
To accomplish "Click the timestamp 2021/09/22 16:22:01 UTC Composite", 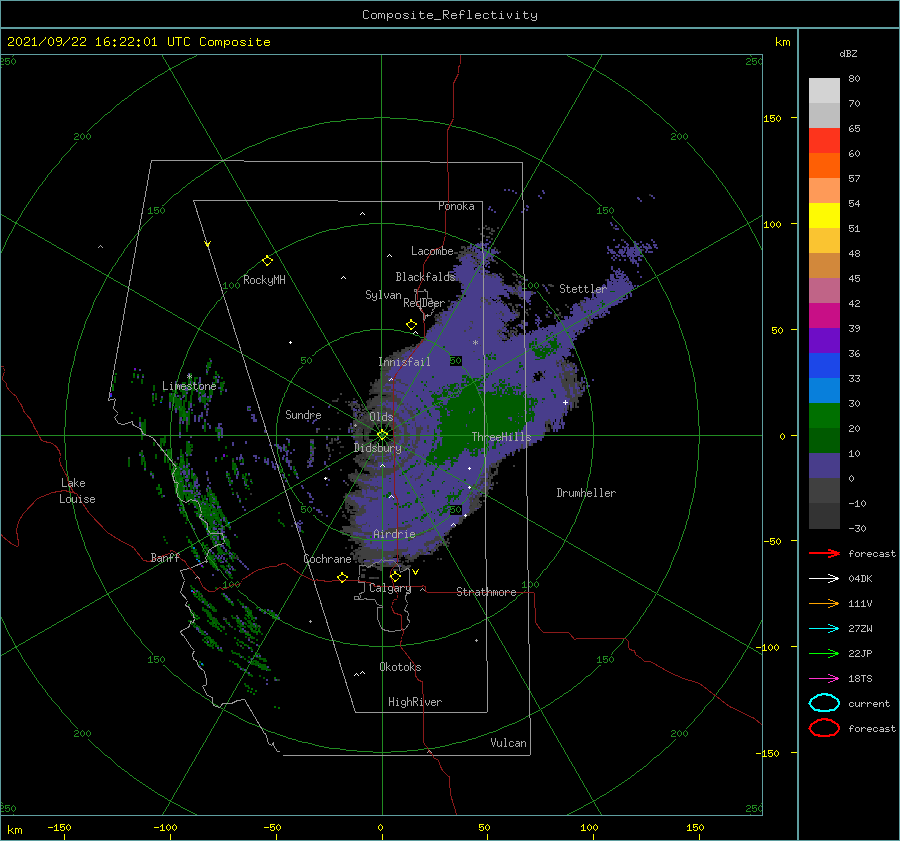I will tap(138, 42).
